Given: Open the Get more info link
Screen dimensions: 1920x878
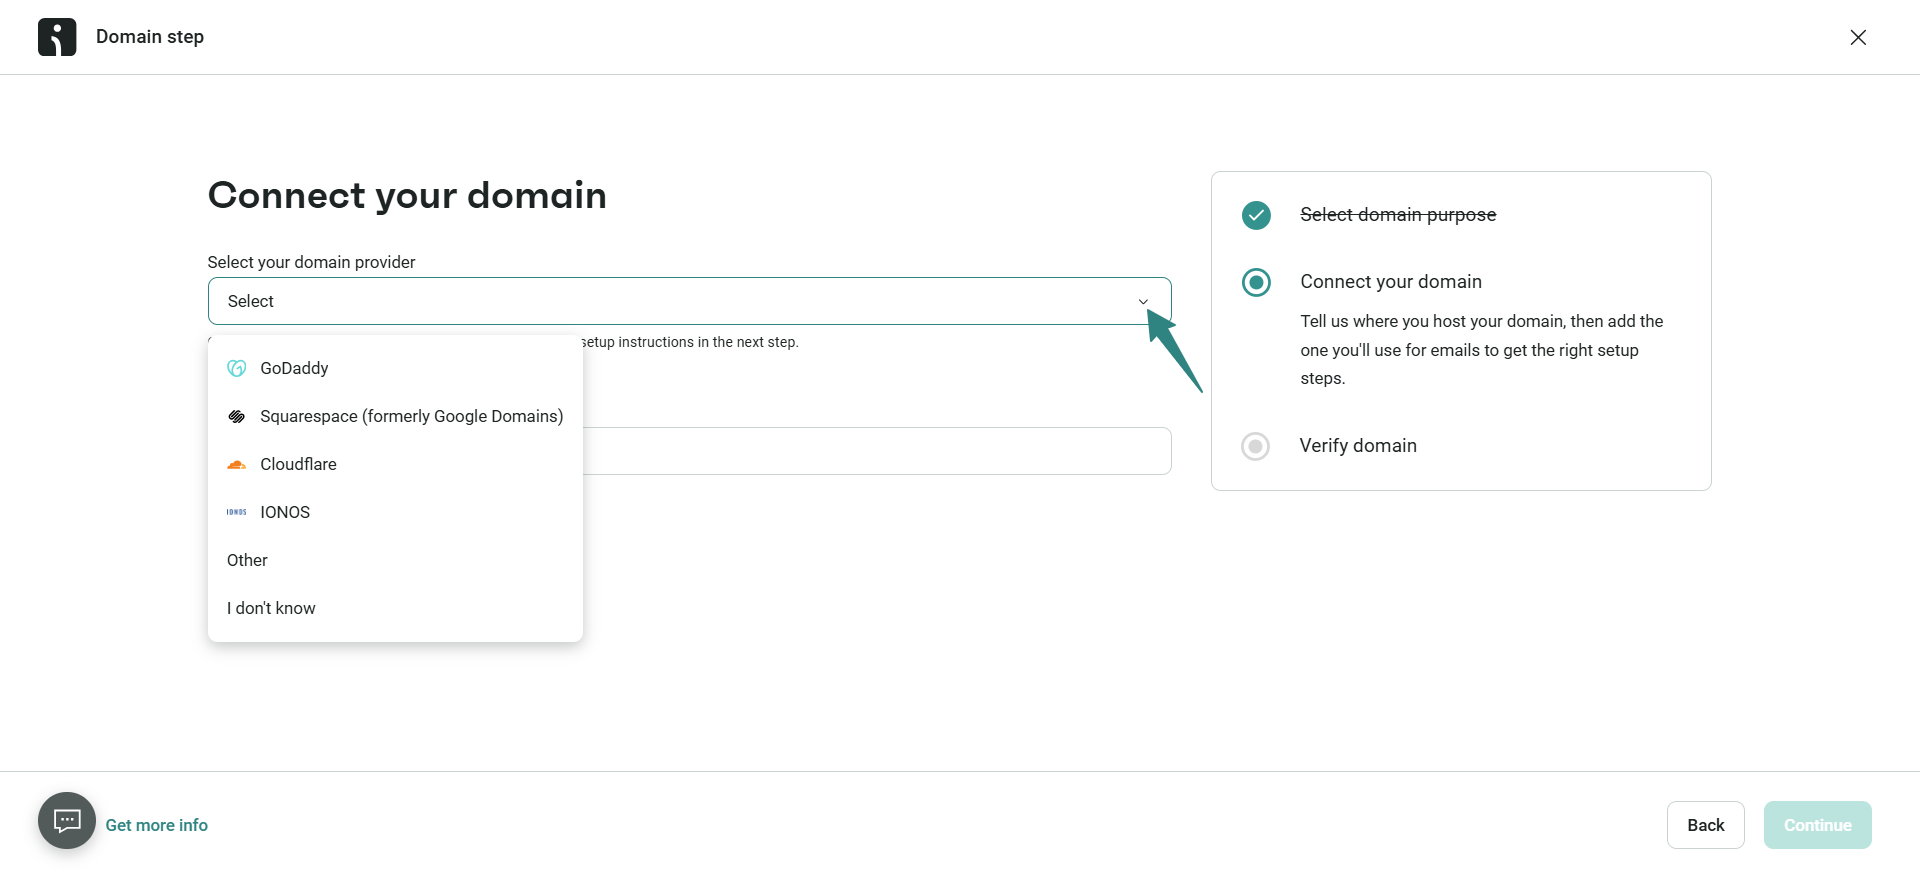Looking at the screenshot, I should coord(157,825).
